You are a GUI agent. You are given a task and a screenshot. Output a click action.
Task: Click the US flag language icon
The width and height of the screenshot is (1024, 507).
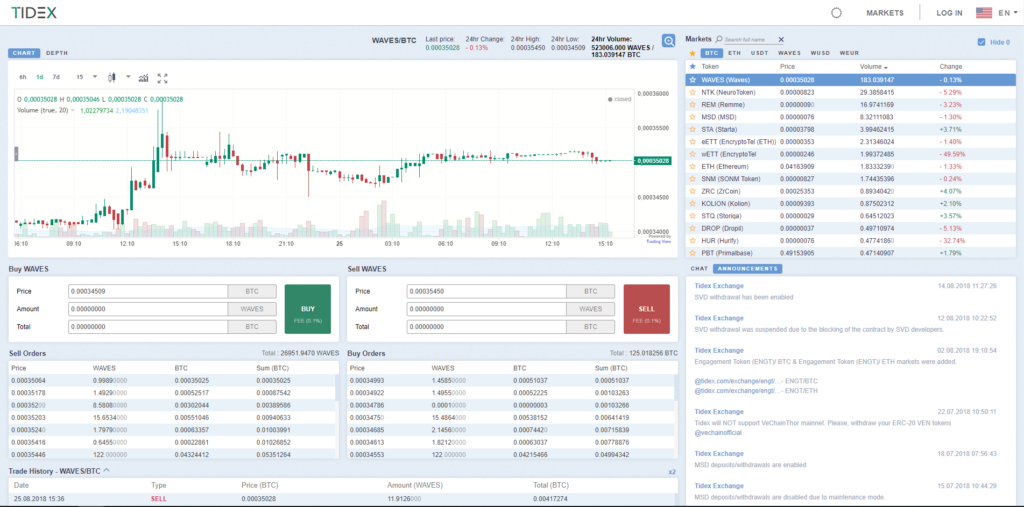coord(984,12)
